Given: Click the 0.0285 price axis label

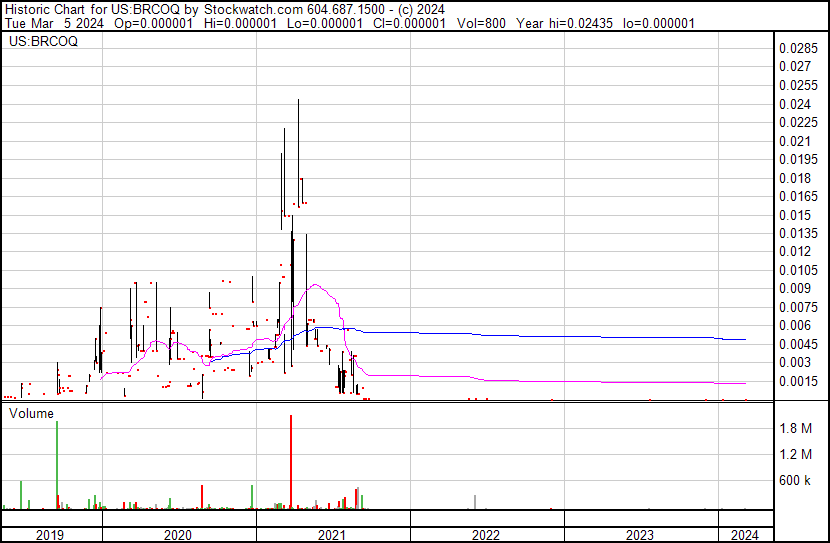Looking at the screenshot, I should pos(799,48).
